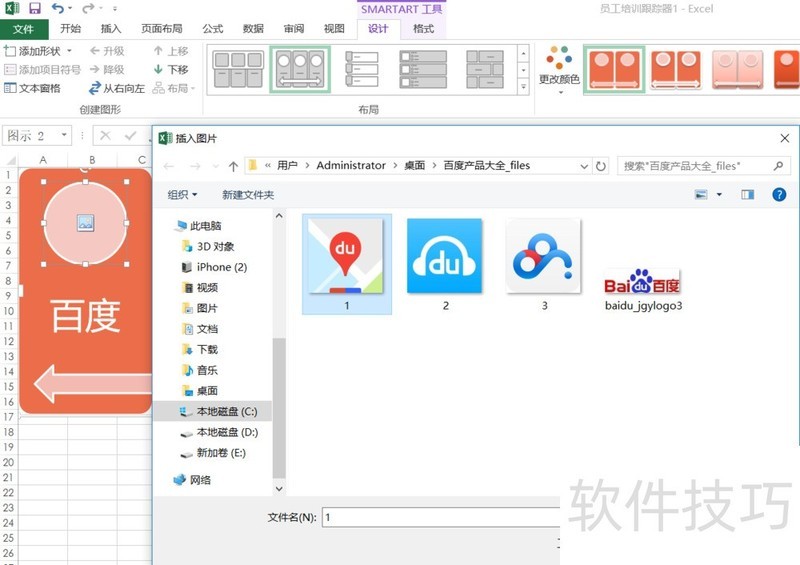Select Baidu music image file 2
This screenshot has width=800, height=565.
click(x=445, y=264)
